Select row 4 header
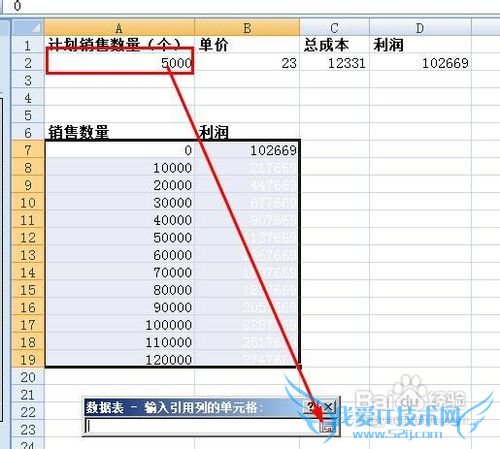The height and width of the screenshot is (449, 500). (28, 98)
